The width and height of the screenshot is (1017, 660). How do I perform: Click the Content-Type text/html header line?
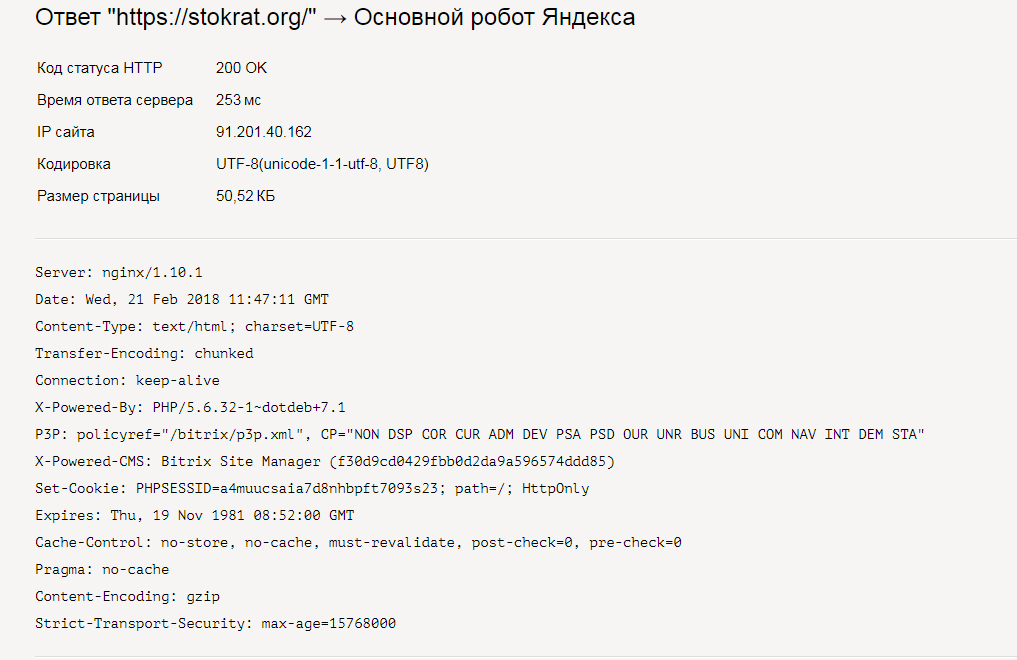coord(195,326)
